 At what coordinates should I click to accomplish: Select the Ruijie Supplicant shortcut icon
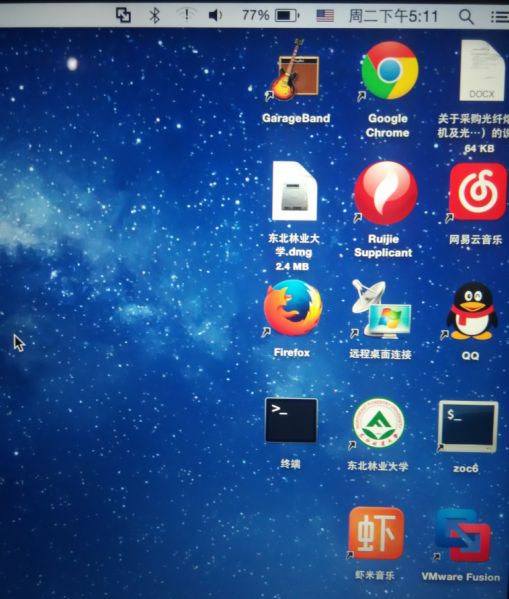point(386,193)
